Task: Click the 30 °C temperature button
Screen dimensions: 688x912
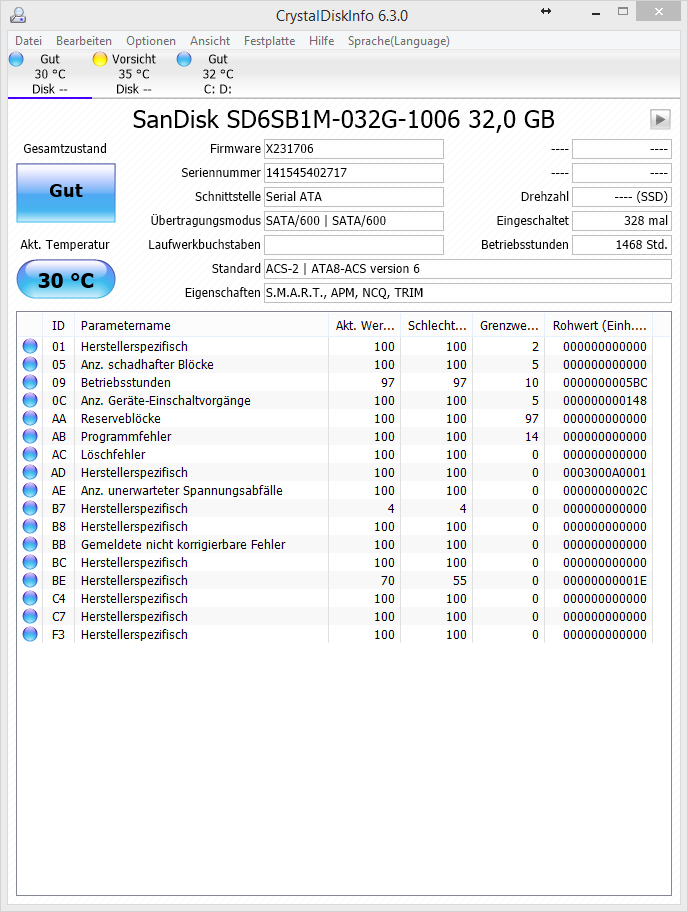Action: [x=66, y=279]
